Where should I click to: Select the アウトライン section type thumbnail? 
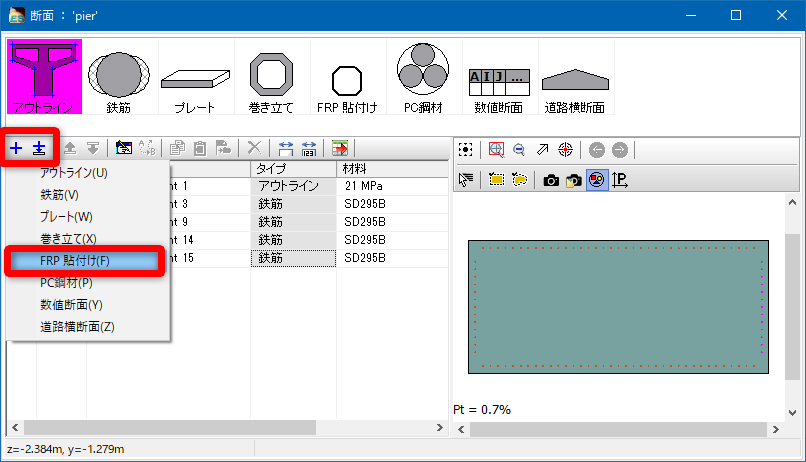pyautogui.click(x=44, y=77)
